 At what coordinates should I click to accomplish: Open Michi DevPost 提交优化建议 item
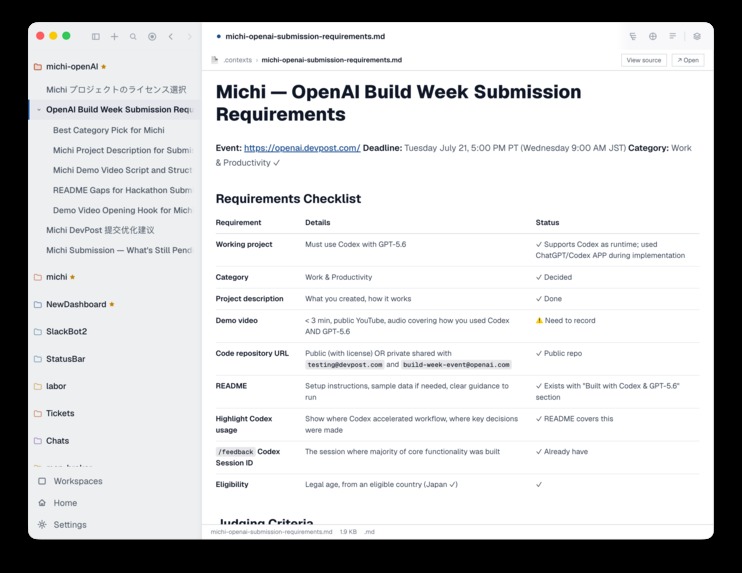(100, 230)
